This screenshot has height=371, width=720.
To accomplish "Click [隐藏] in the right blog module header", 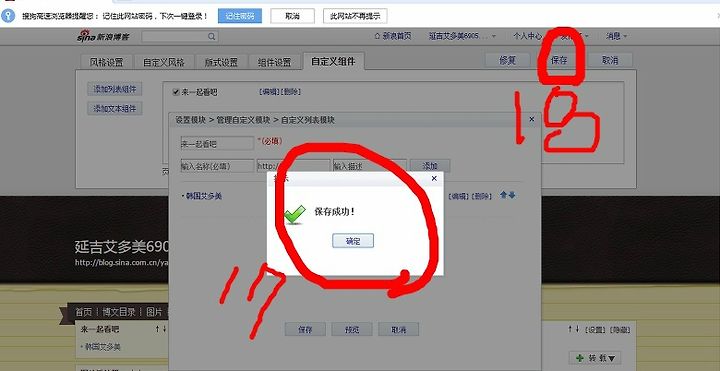I will pos(620,330).
